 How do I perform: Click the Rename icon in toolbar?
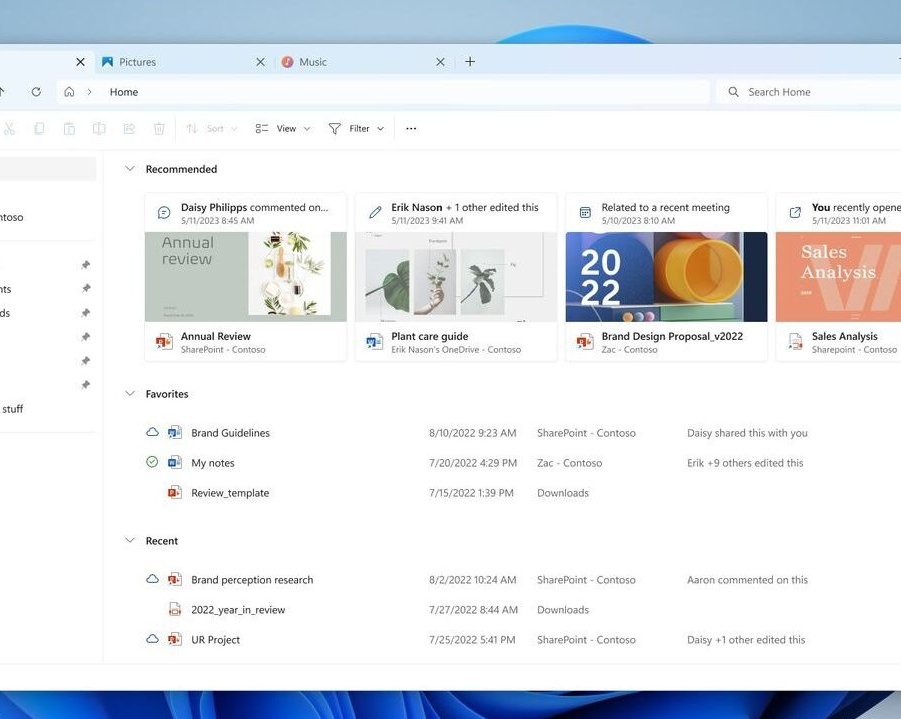pyautogui.click(x=99, y=129)
